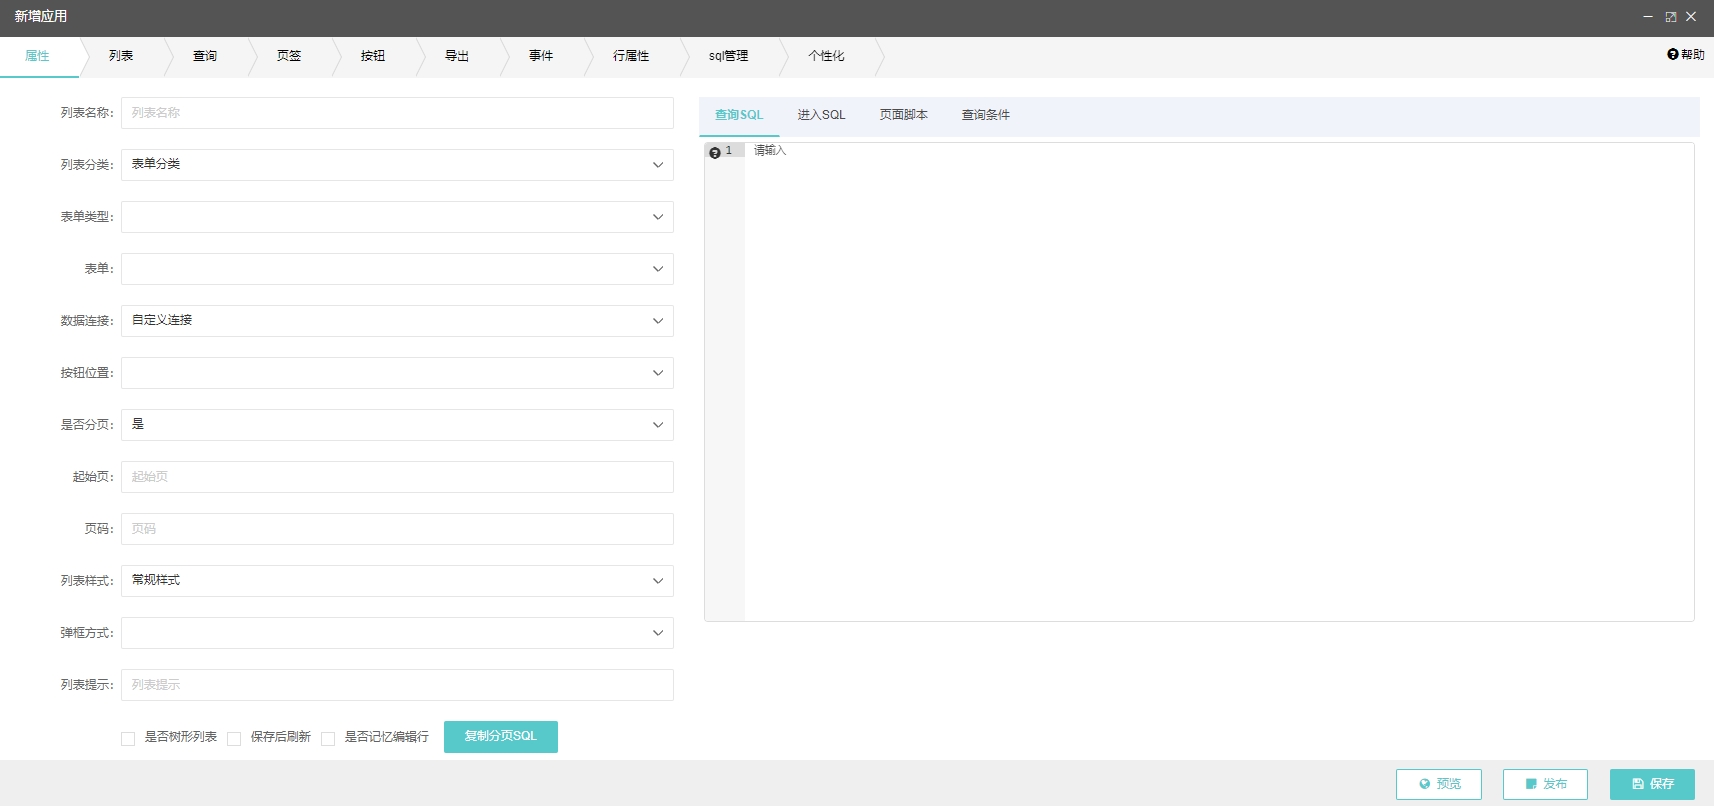
Task: Check the 是否记忆编辑行 checkbox
Action: (x=328, y=739)
